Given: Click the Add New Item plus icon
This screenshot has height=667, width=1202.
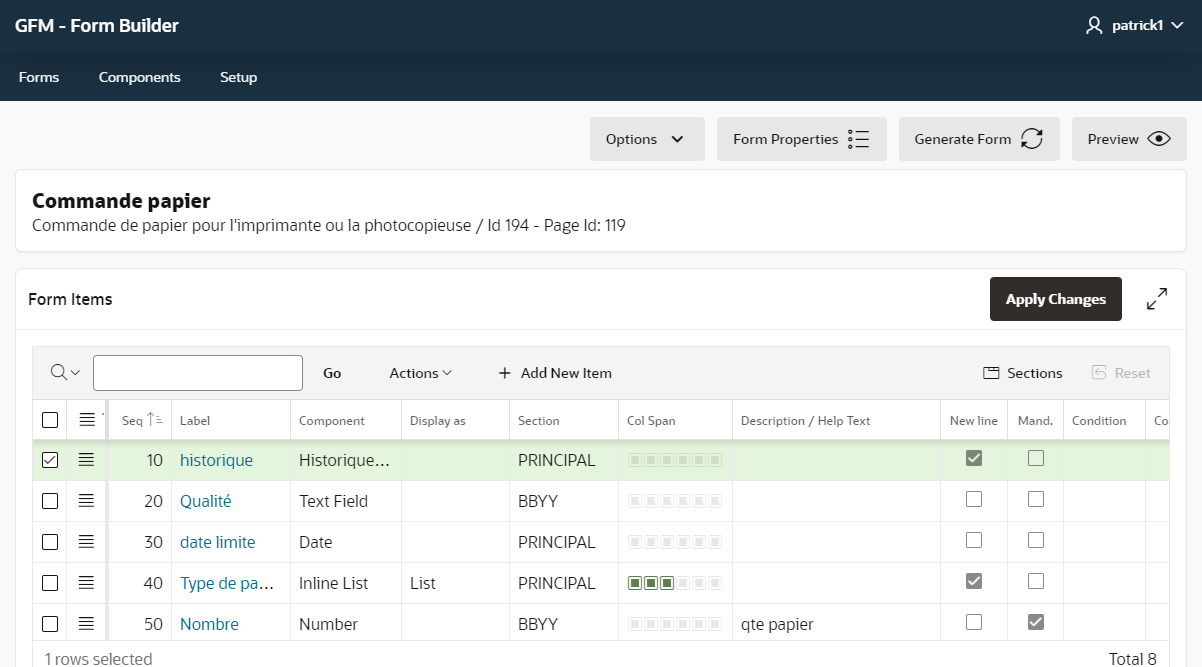Looking at the screenshot, I should click(504, 372).
